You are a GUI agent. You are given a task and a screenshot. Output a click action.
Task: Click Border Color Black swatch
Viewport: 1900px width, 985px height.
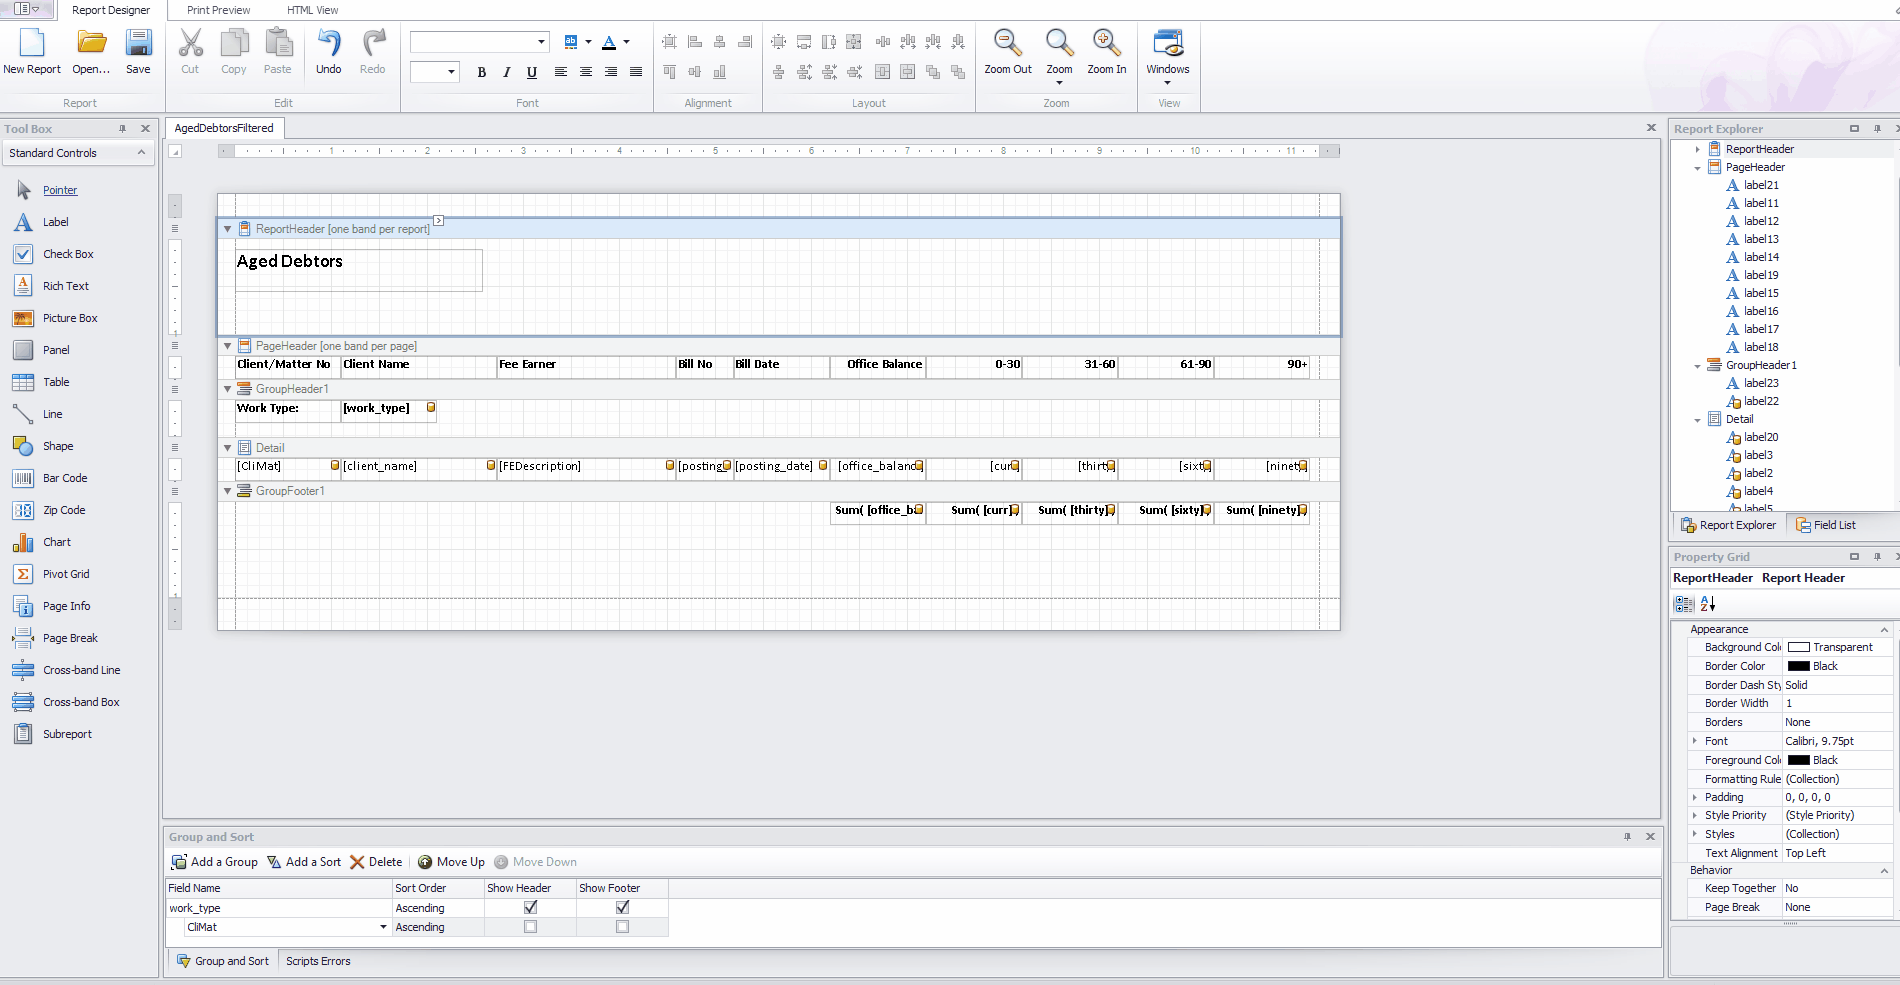tap(1798, 666)
